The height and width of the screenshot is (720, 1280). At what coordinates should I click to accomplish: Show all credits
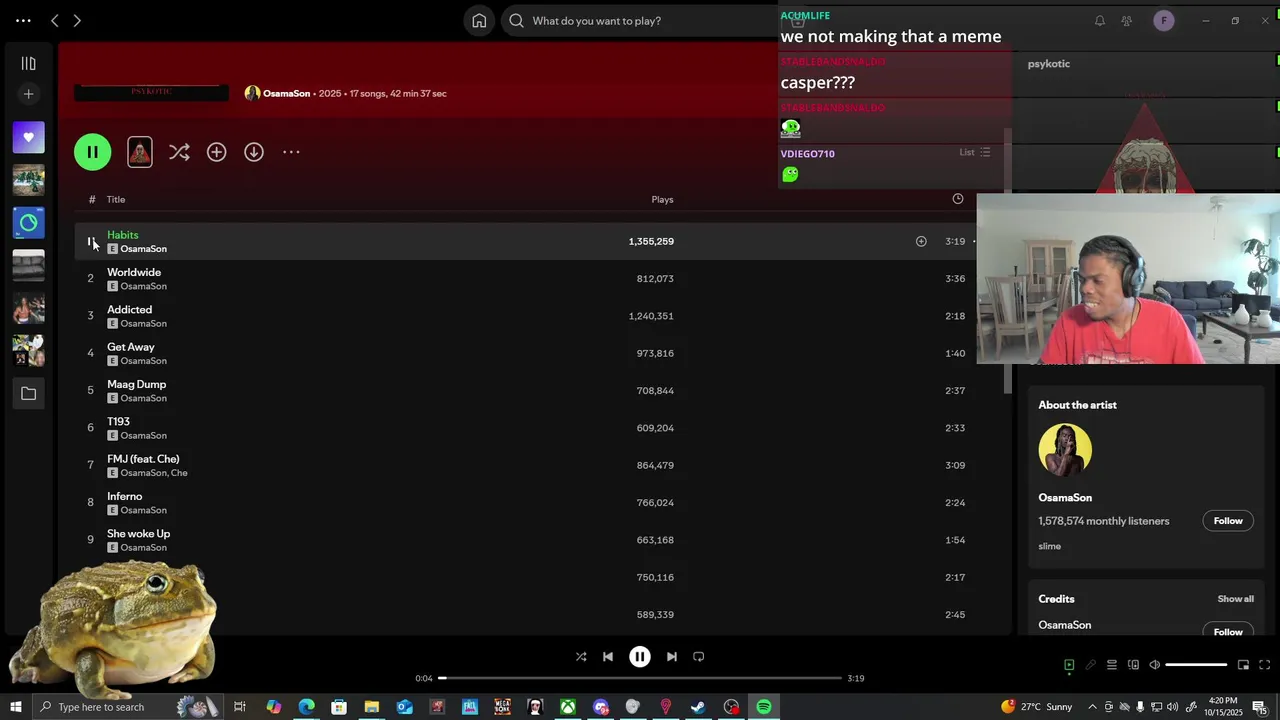[1235, 599]
